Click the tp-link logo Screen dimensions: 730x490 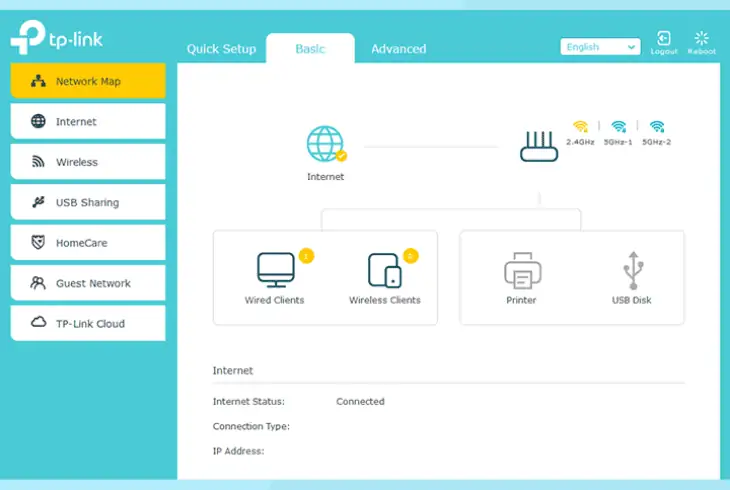pyautogui.click(x=57, y=37)
